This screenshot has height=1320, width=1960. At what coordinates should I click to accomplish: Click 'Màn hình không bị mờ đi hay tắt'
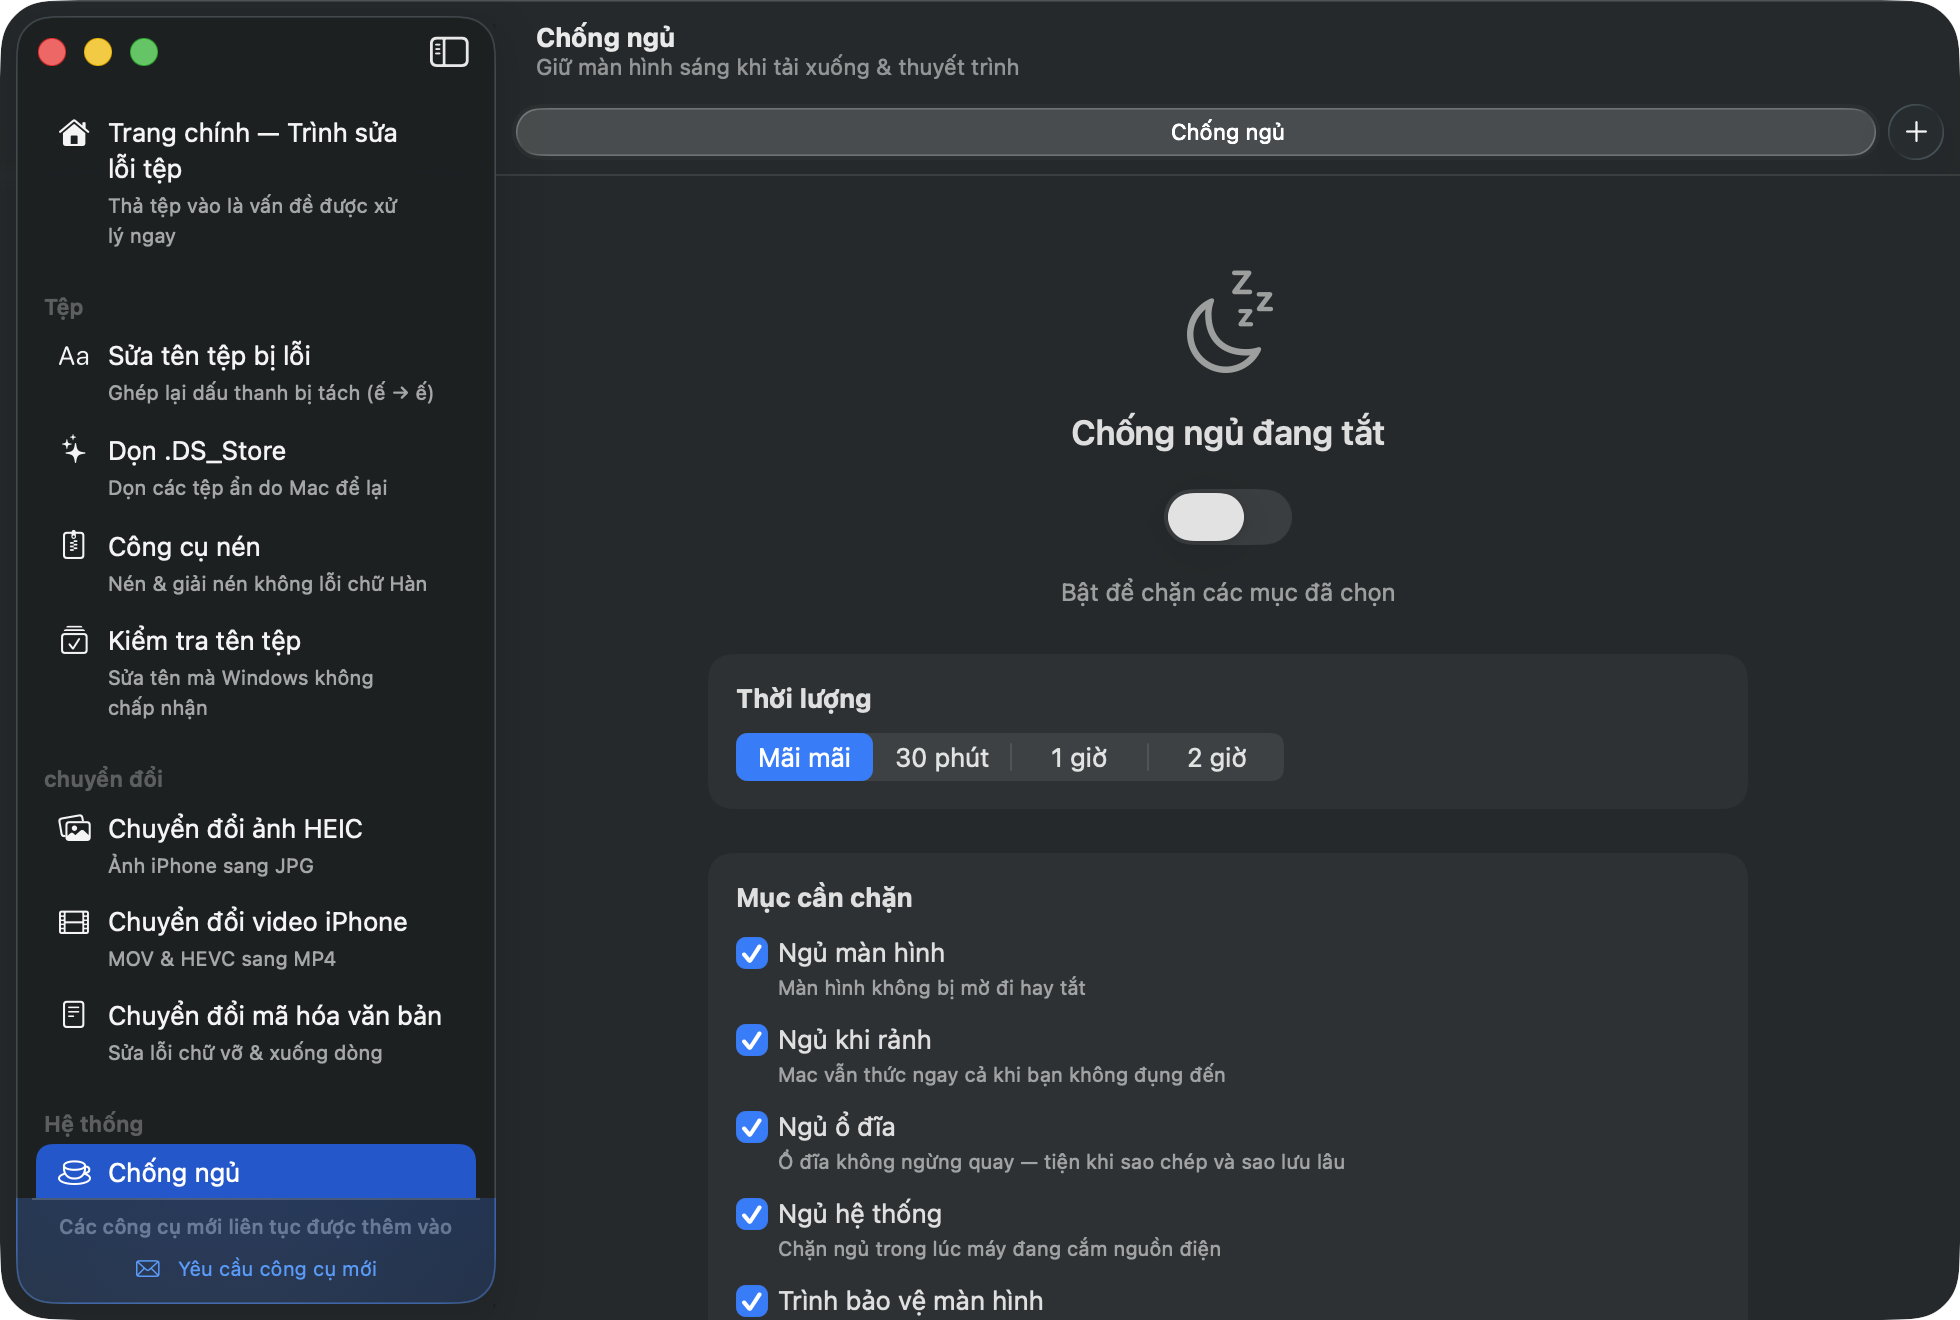[932, 988]
